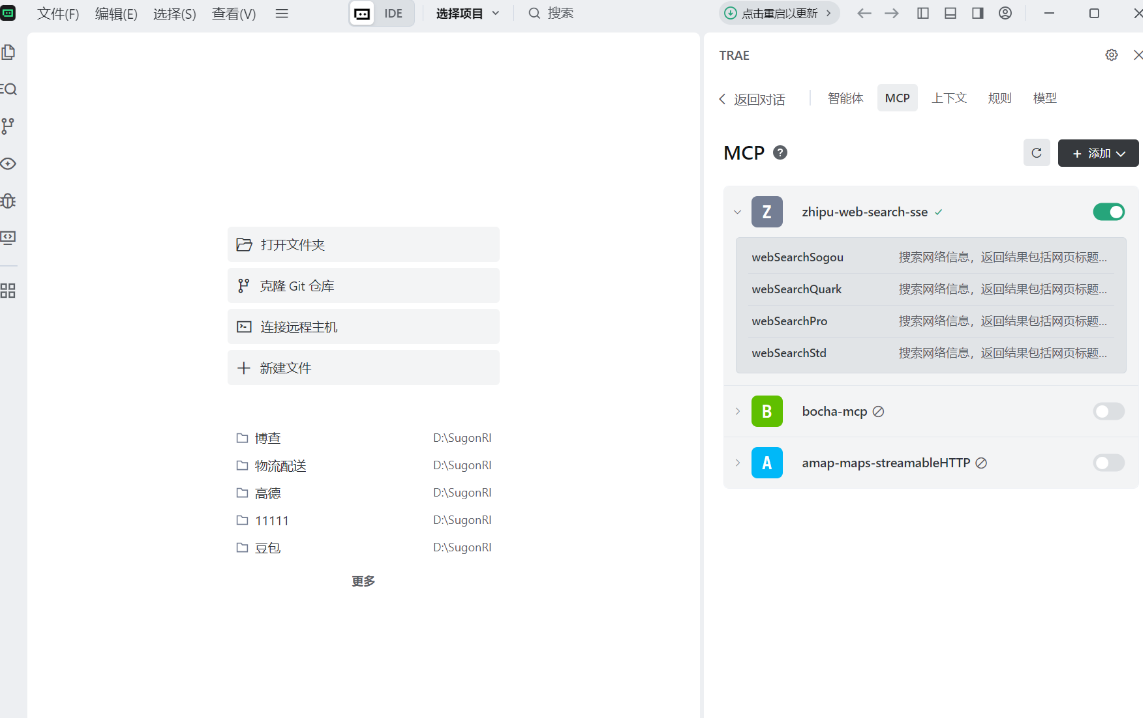
Task: Open the 添加 dropdown button
Action: pyautogui.click(x=1098, y=153)
